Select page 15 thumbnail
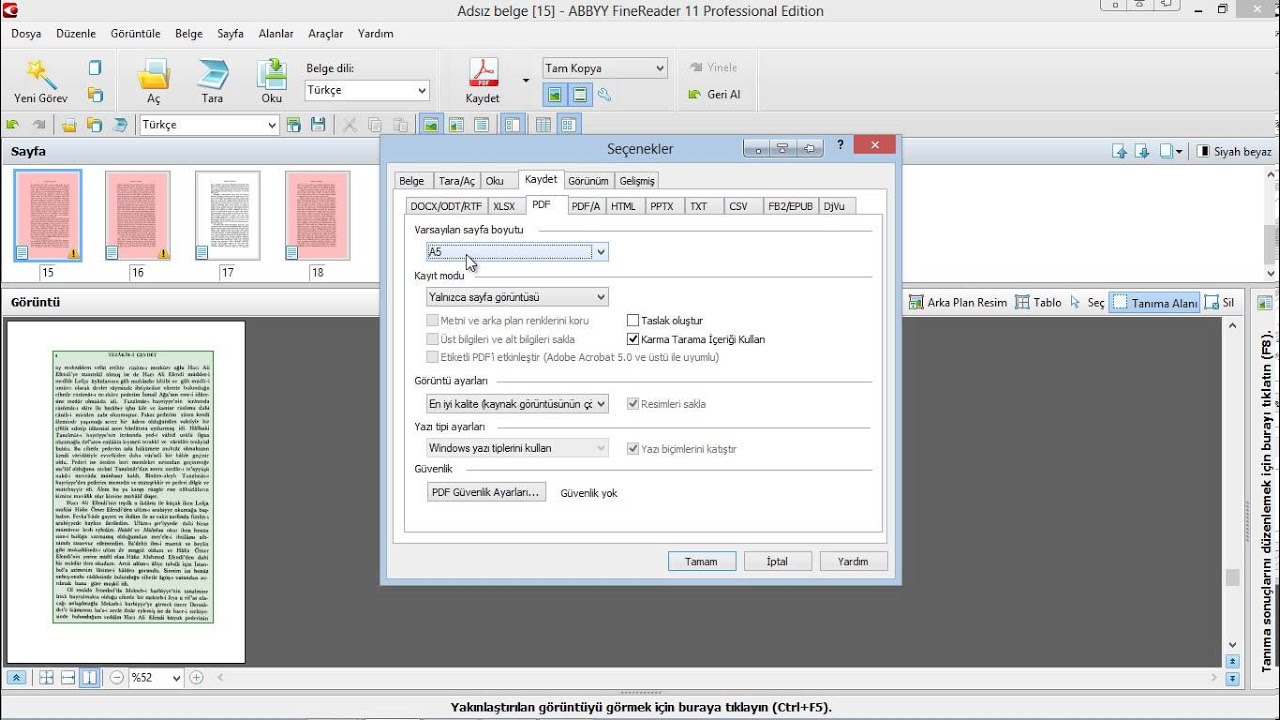 (48, 216)
